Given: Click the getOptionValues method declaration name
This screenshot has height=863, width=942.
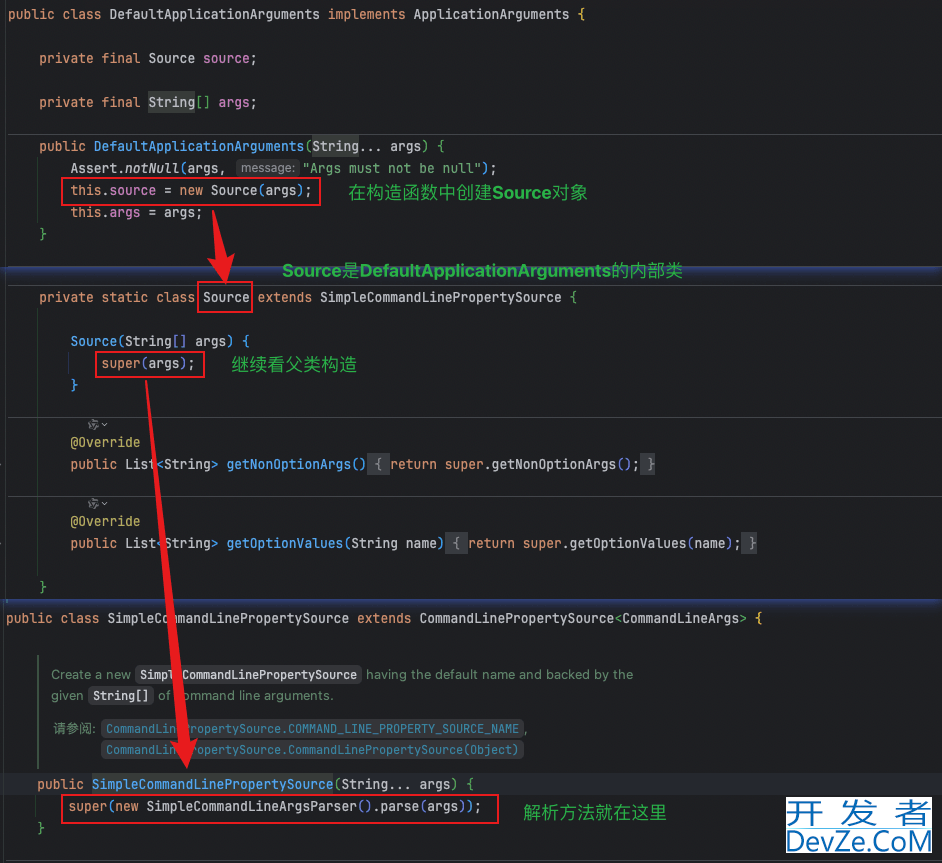Looking at the screenshot, I should [284, 544].
